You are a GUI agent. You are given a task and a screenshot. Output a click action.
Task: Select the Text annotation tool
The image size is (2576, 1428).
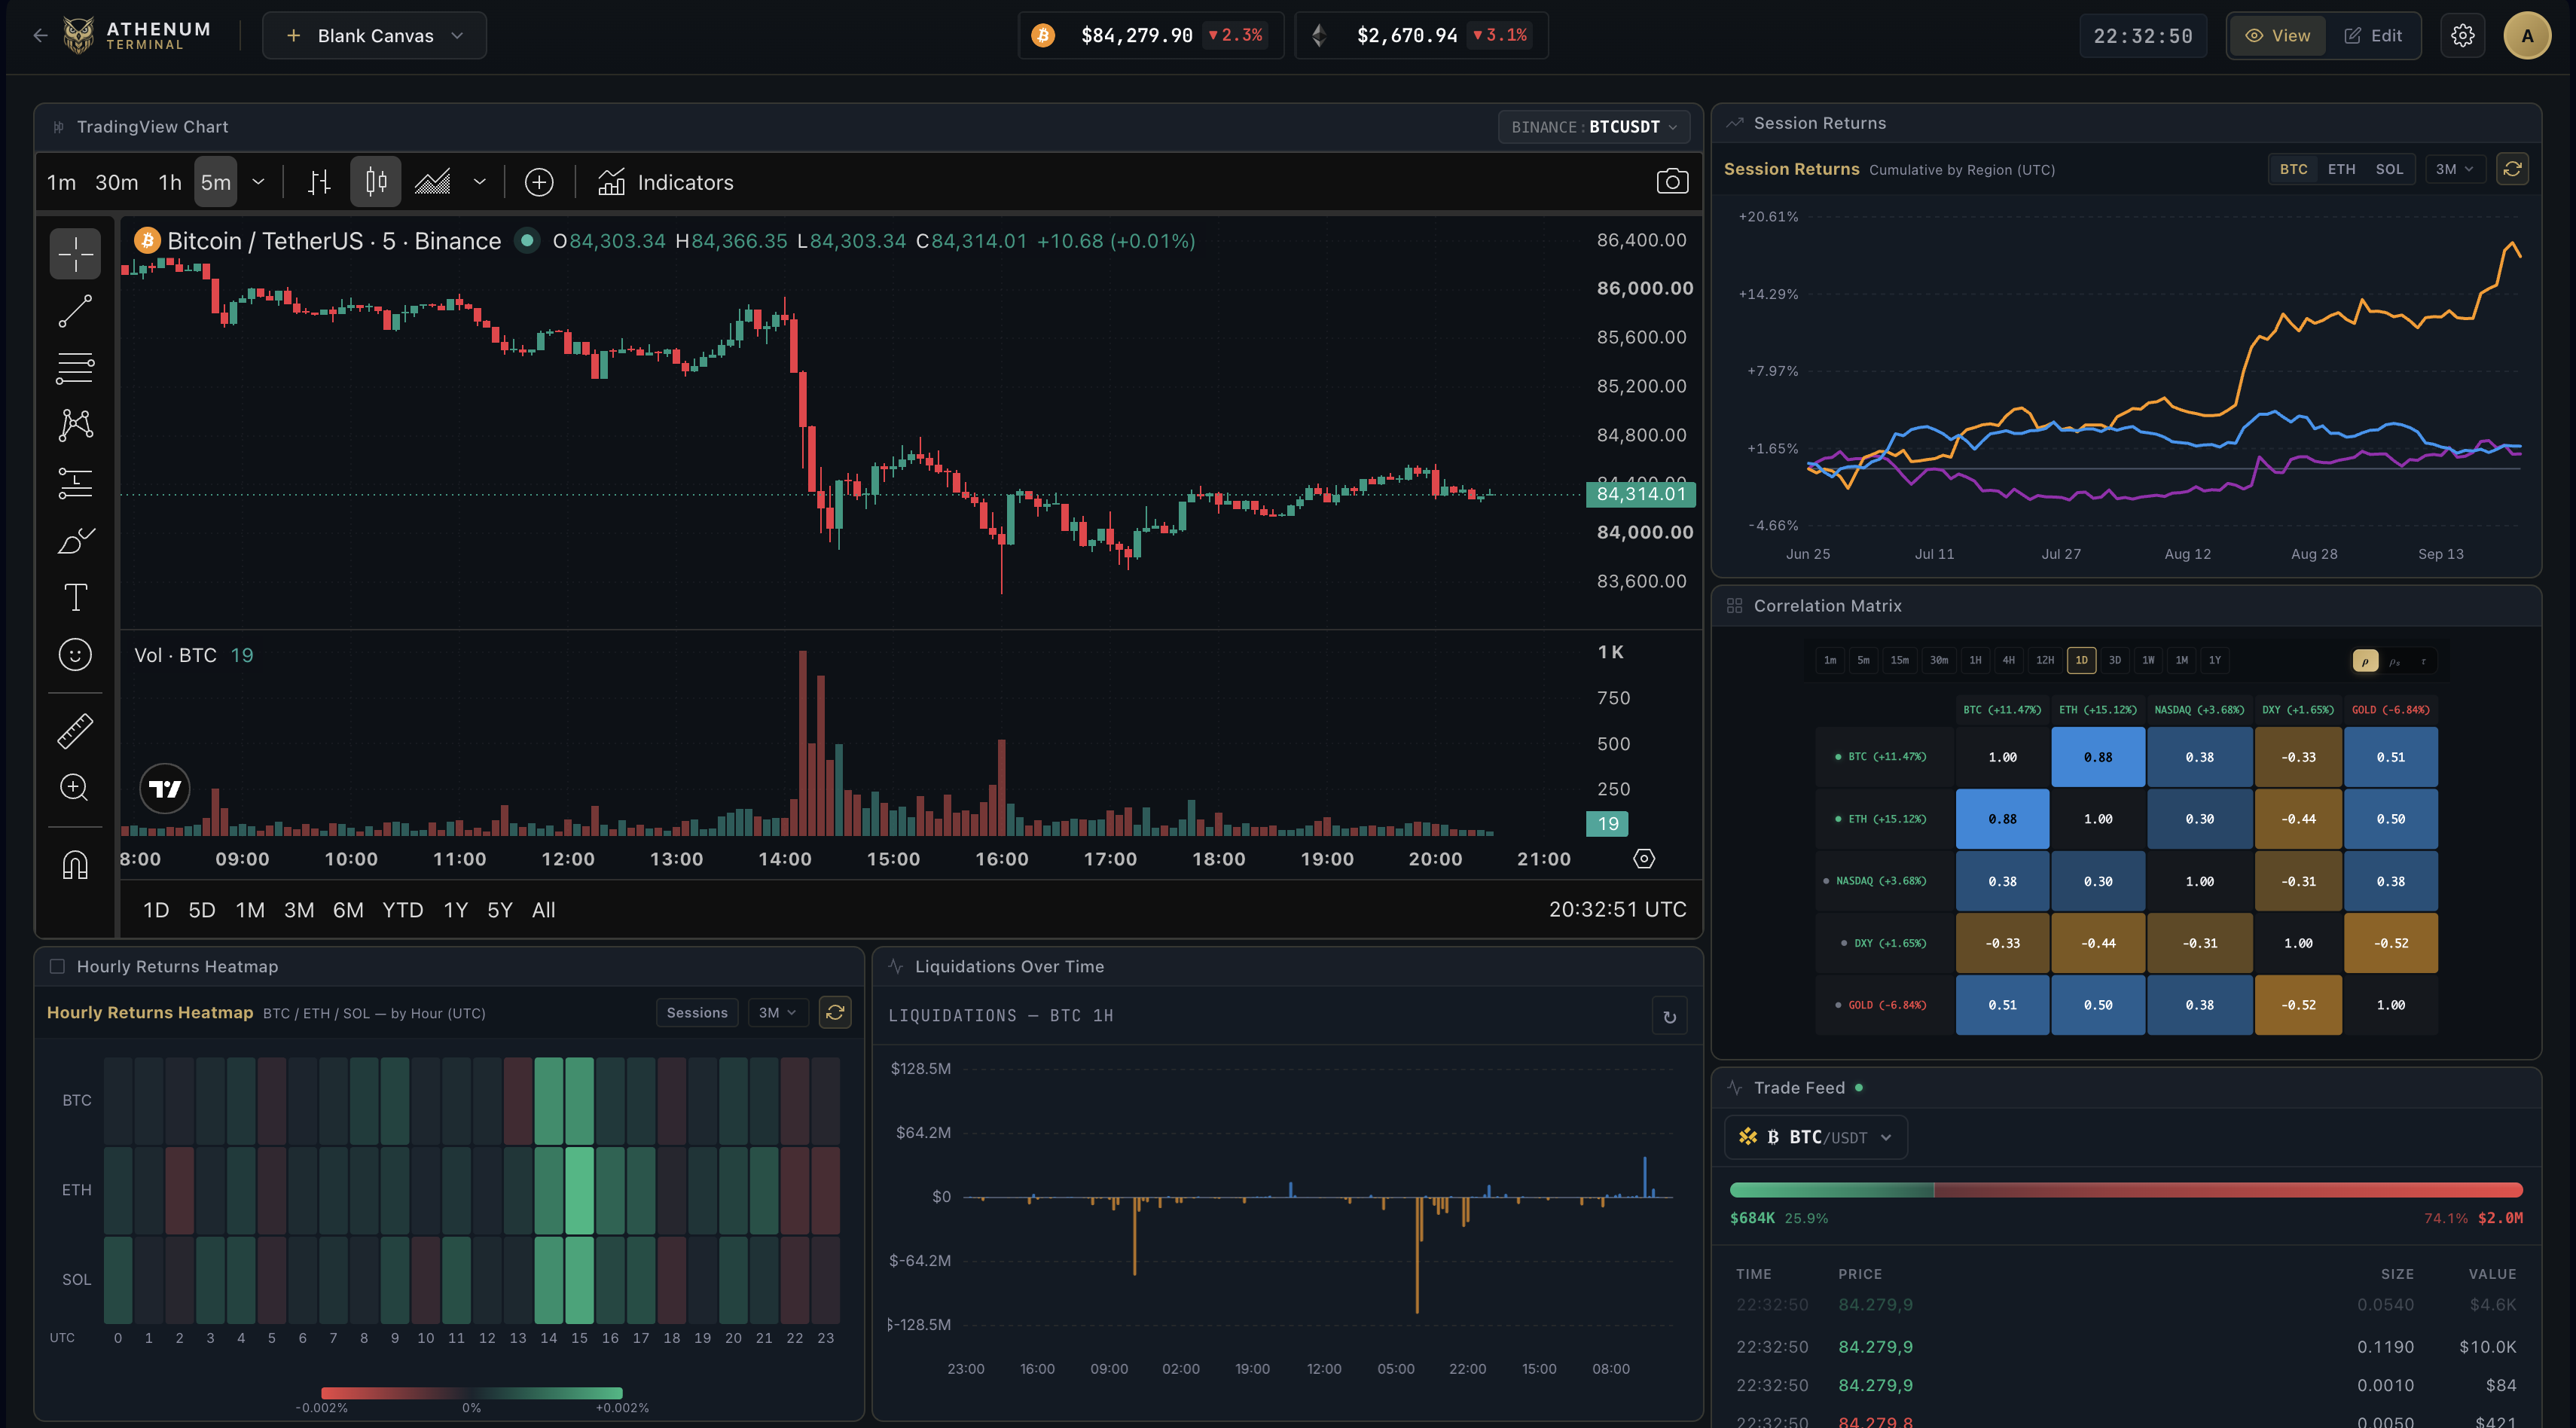75,597
